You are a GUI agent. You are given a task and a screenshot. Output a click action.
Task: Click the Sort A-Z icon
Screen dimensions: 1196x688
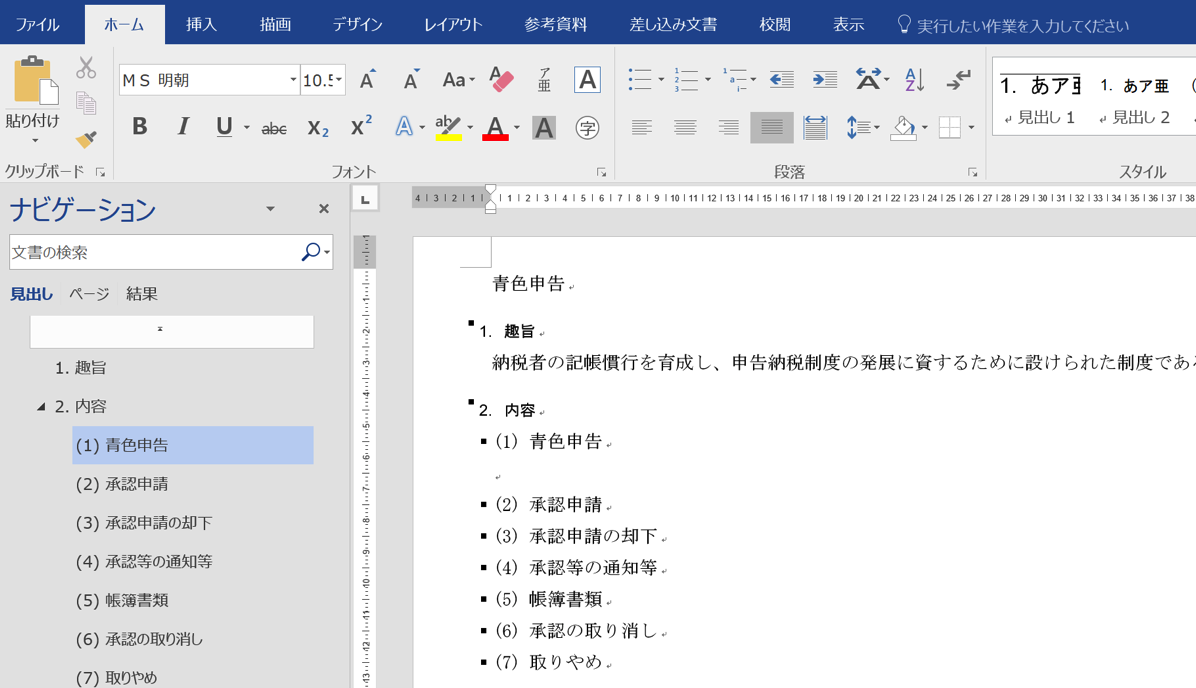tap(914, 80)
